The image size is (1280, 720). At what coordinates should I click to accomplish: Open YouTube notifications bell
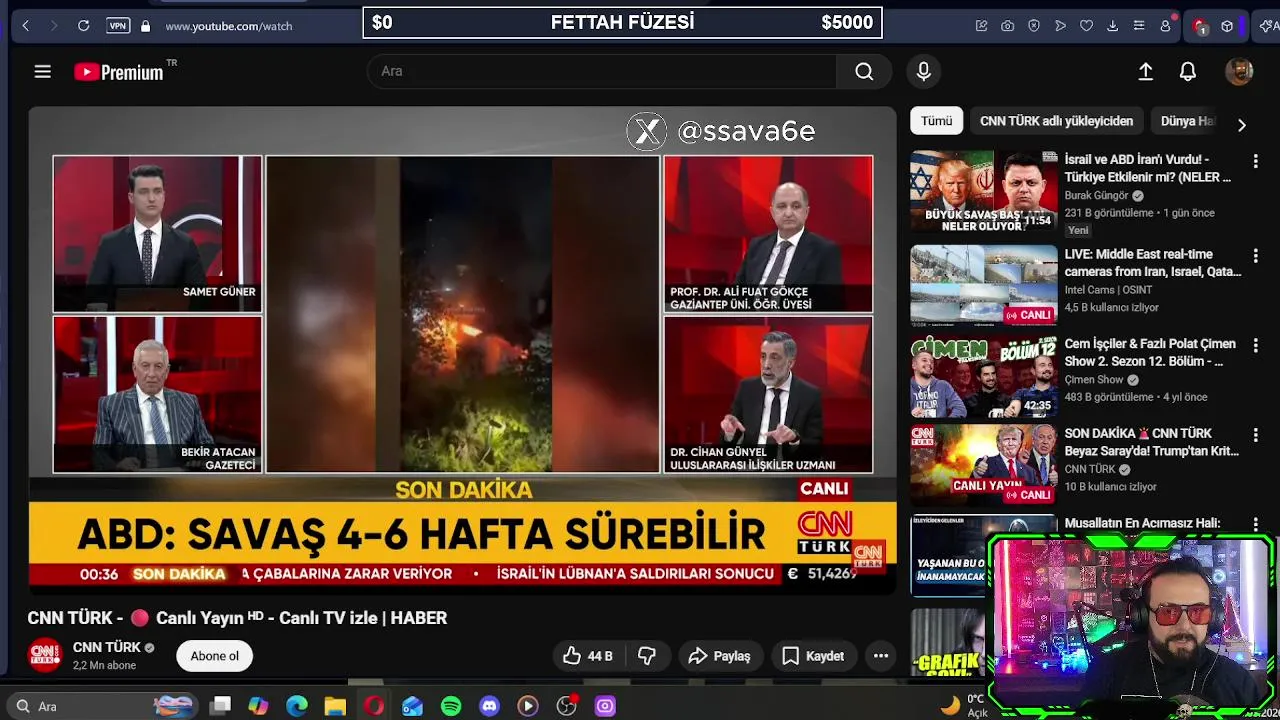(x=1188, y=71)
